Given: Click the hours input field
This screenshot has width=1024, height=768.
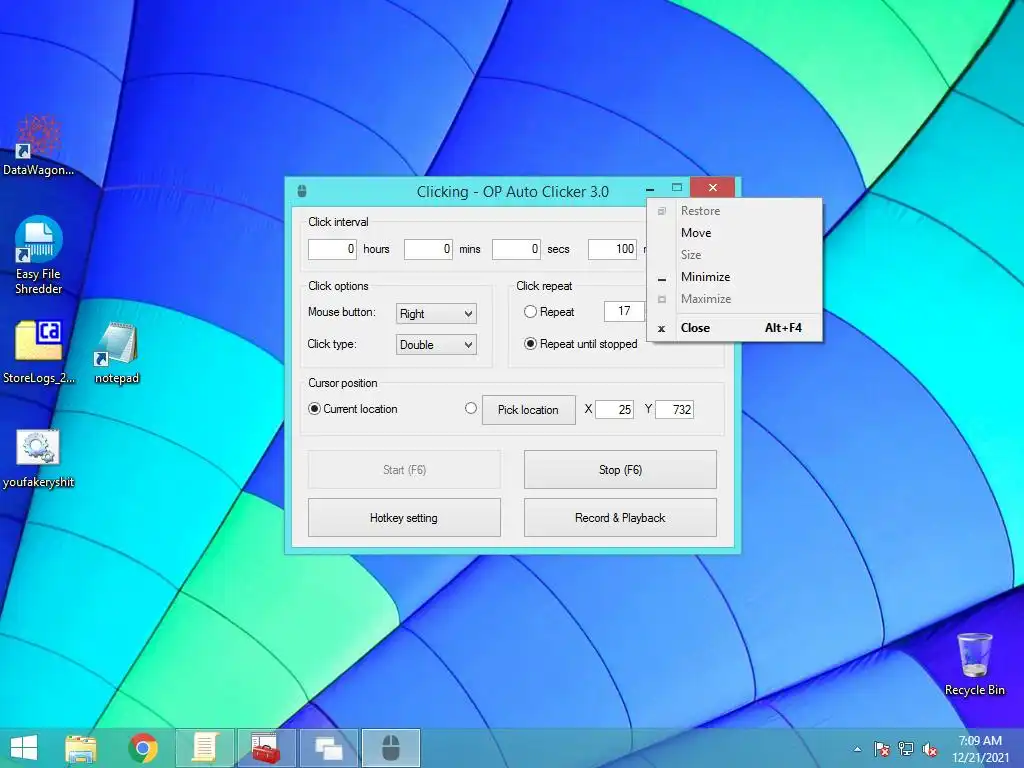Looking at the screenshot, I should click(x=332, y=249).
